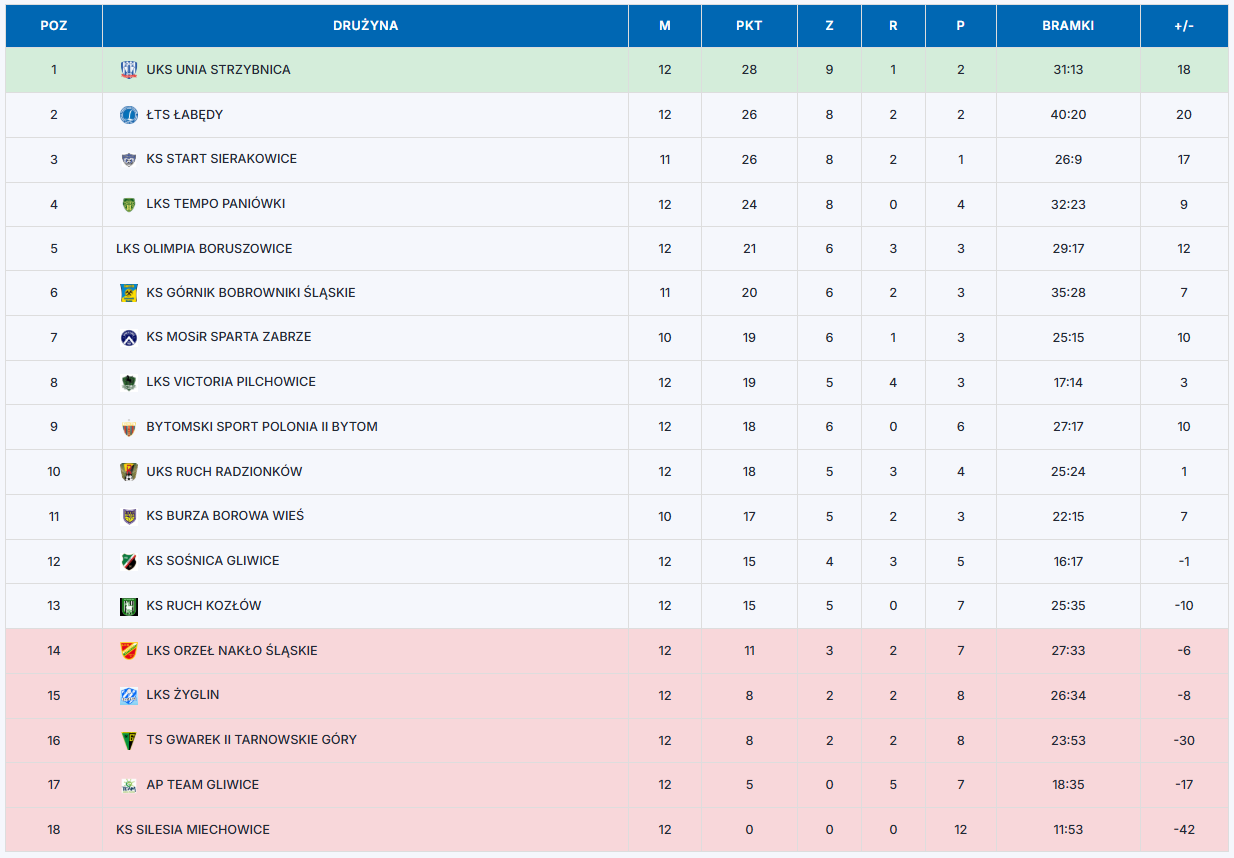Click the +/- goal difference header
Image resolution: width=1234 pixels, height=858 pixels.
(1184, 26)
